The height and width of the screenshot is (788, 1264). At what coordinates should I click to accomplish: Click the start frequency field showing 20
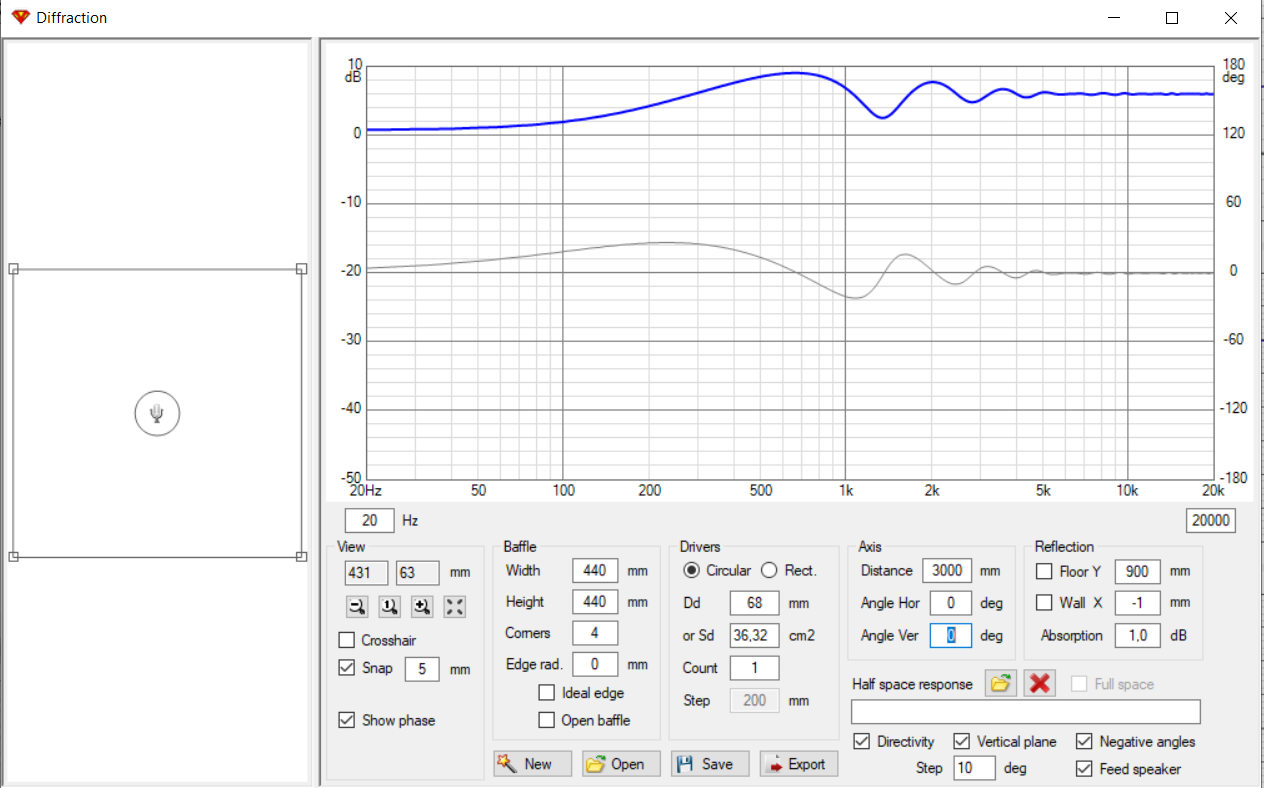(370, 520)
